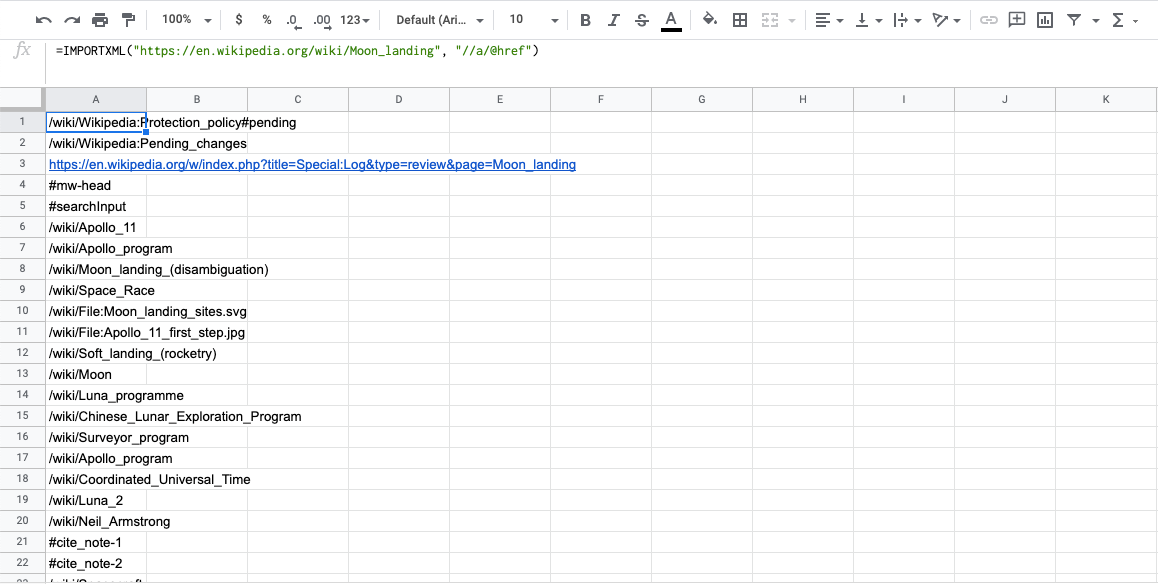Viewport: 1158px width, 584px height.
Task: Open the fill color paint bucket
Action: click(x=710, y=20)
